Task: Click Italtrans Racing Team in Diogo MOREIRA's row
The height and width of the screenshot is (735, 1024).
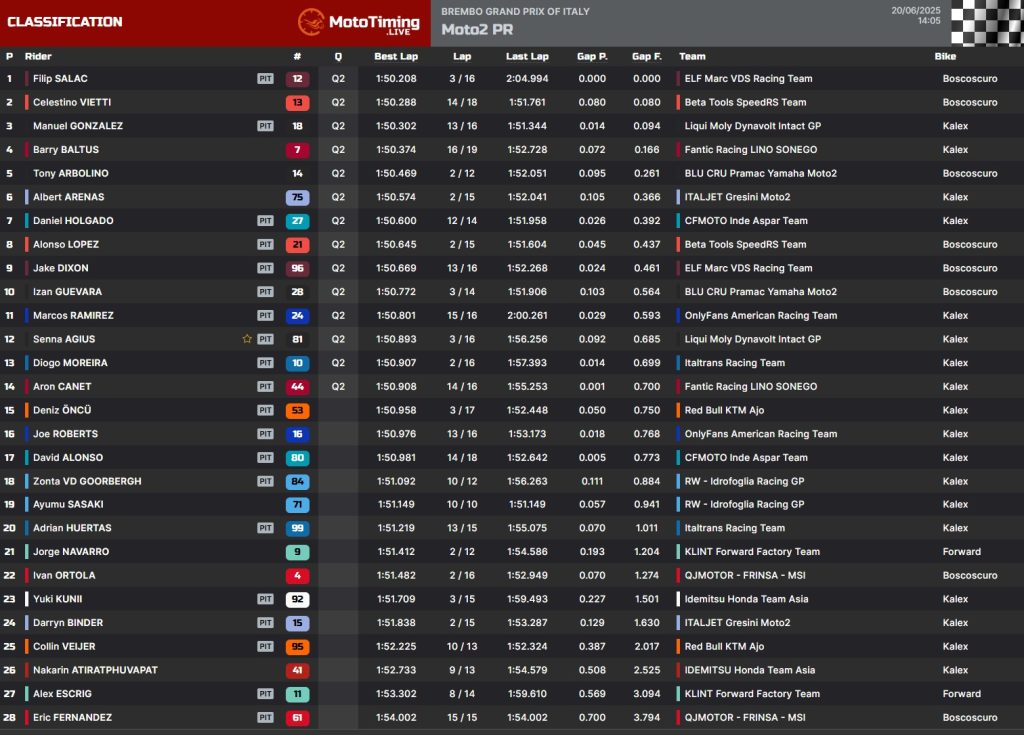Action: tap(735, 363)
